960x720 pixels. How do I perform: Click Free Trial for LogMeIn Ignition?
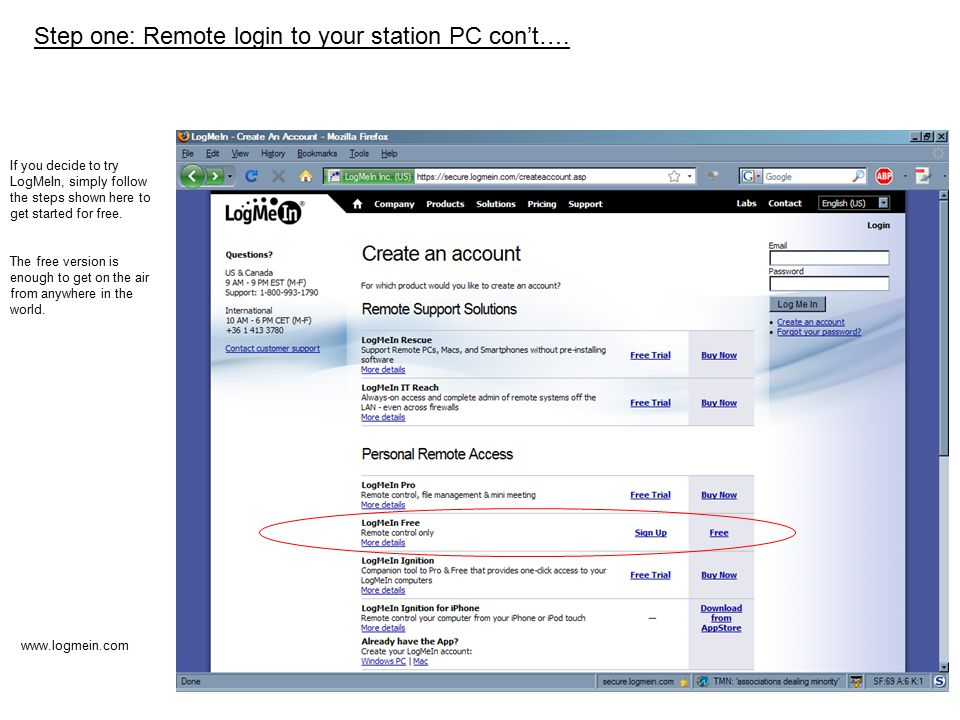[x=650, y=575]
